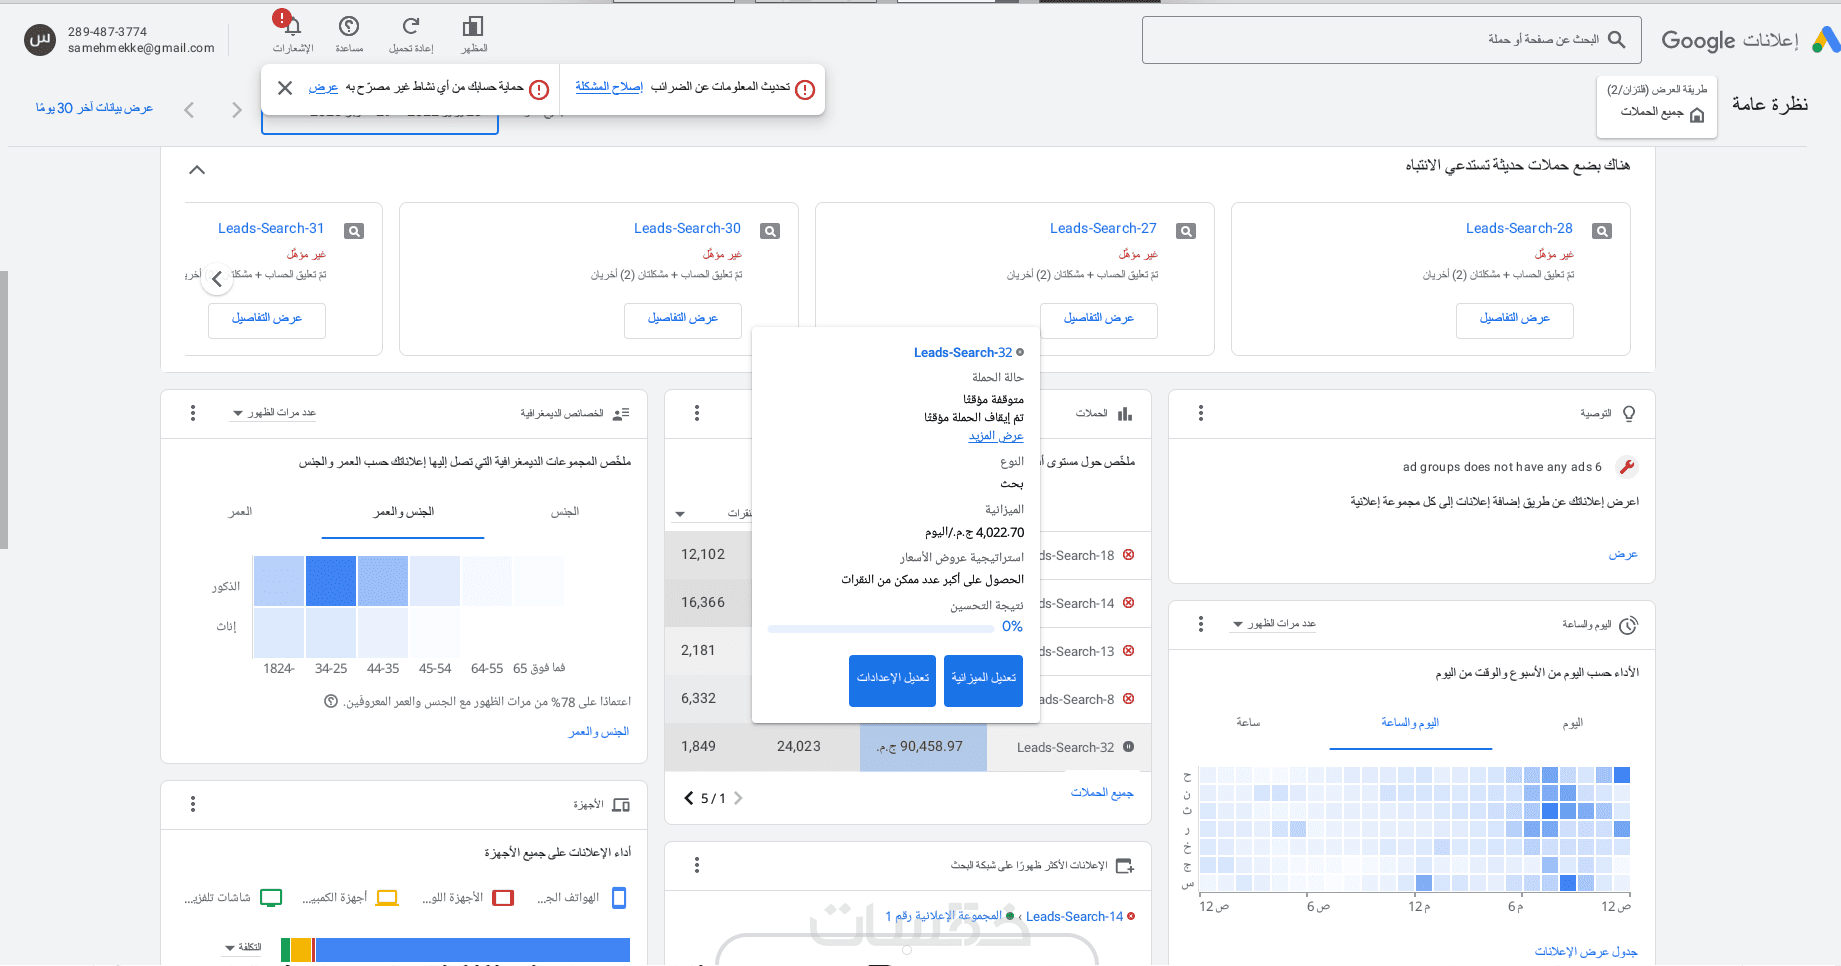Viewport: 1841px width, 966px height.
Task: Focus the page or campaign search field
Action: pos(1392,40)
